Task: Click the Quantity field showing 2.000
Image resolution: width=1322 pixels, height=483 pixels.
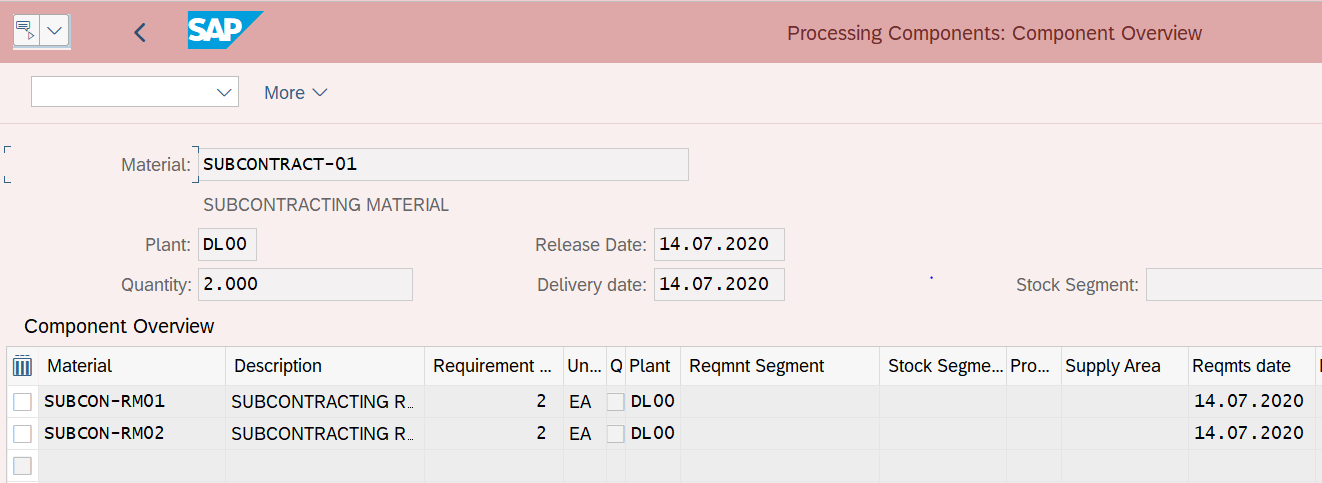Action: [x=305, y=285]
